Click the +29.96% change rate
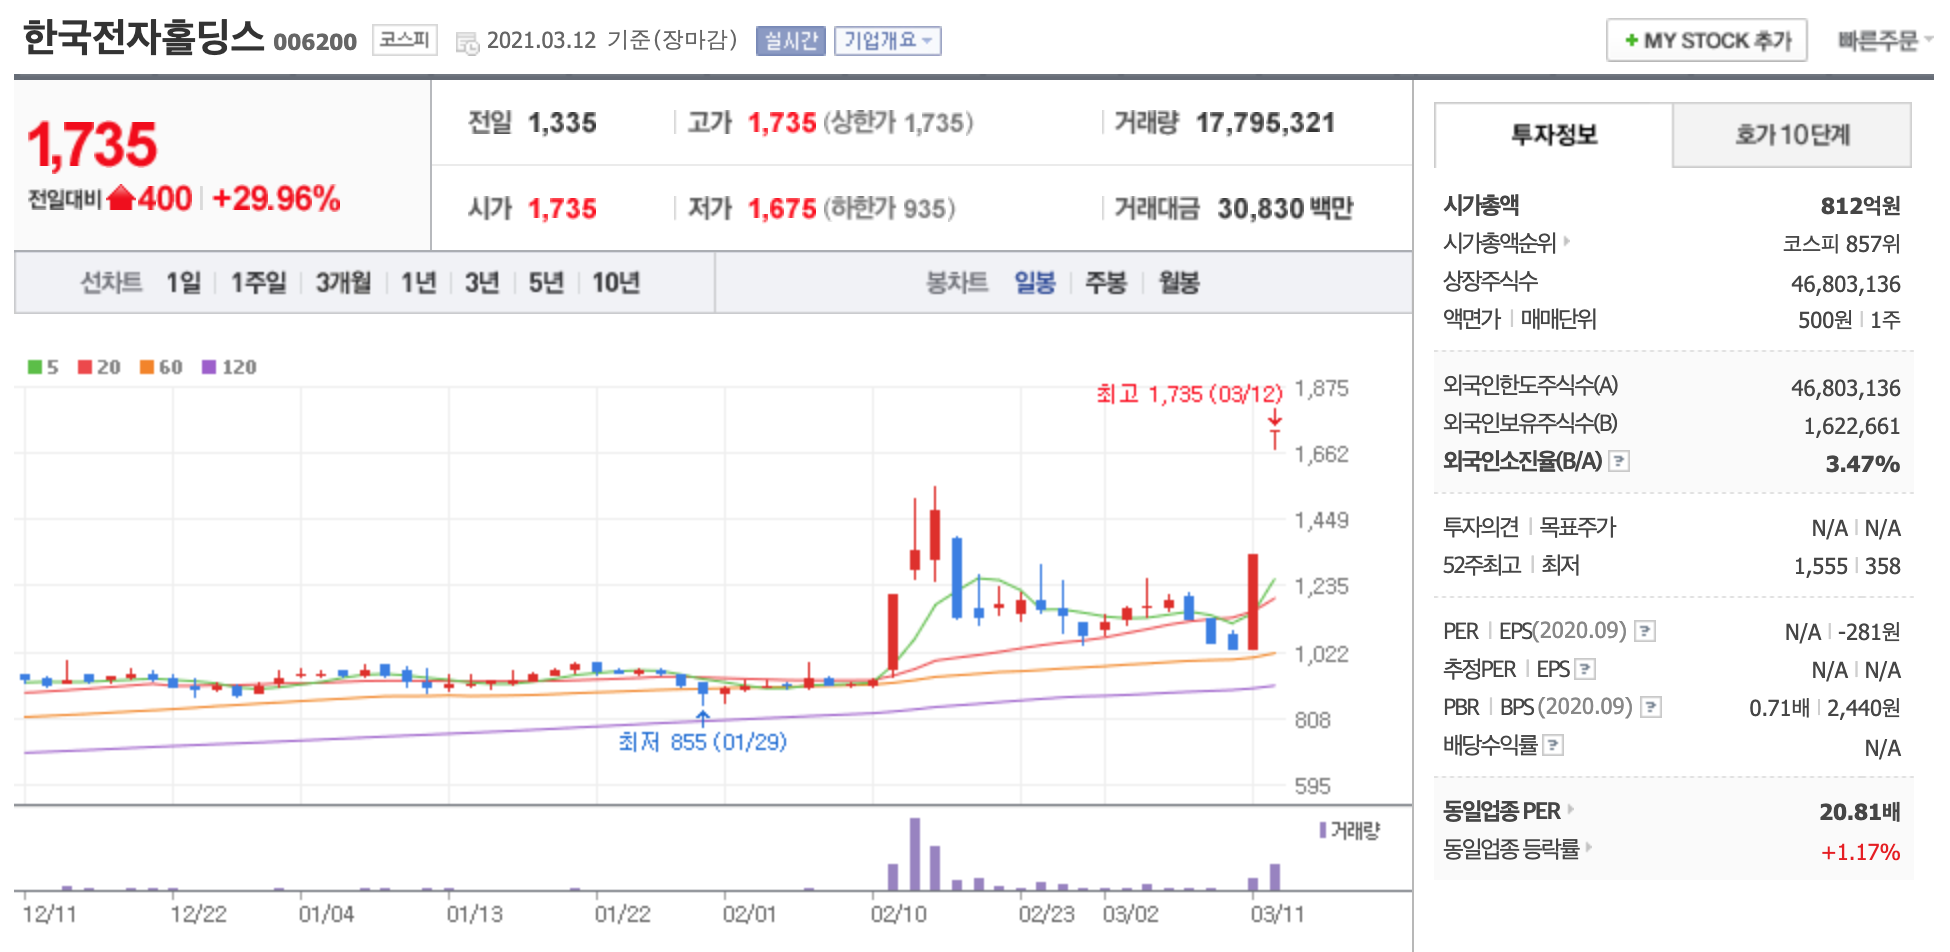1950x952 pixels. click(x=276, y=199)
